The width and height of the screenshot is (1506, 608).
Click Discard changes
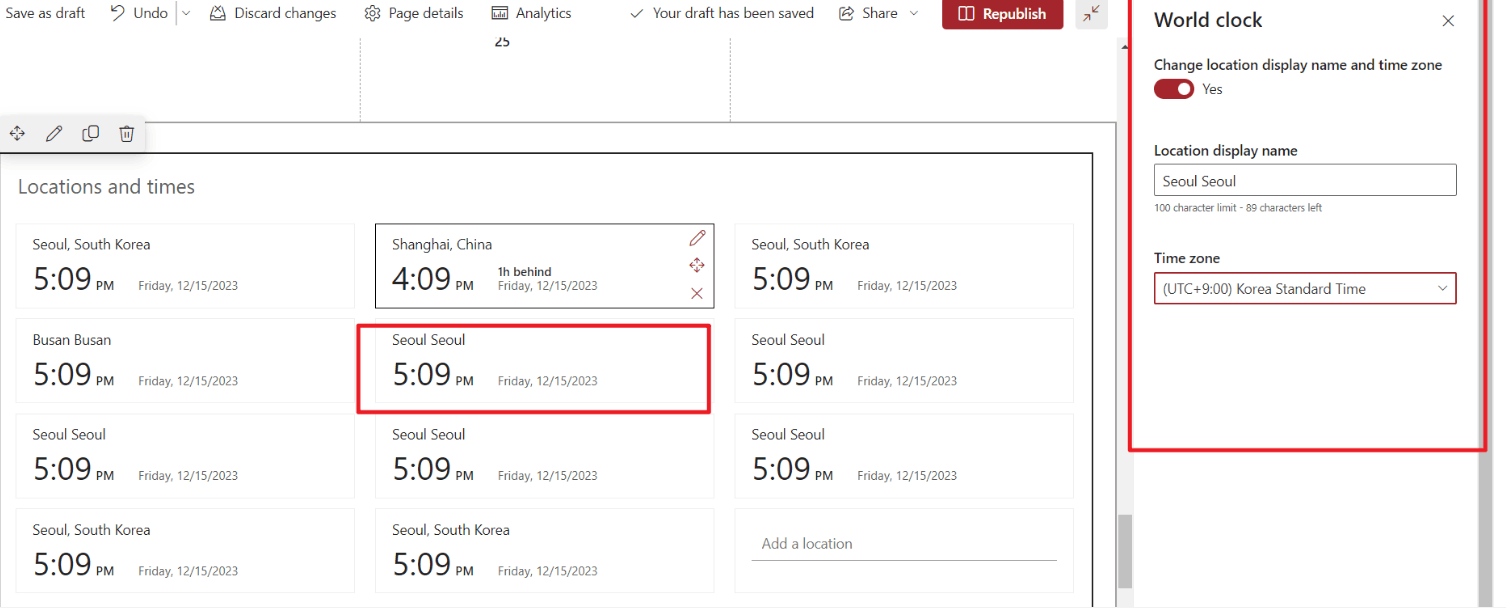pos(273,13)
